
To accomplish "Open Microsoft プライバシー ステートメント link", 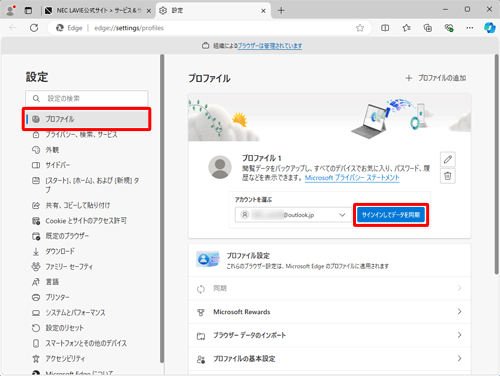I will [x=352, y=178].
